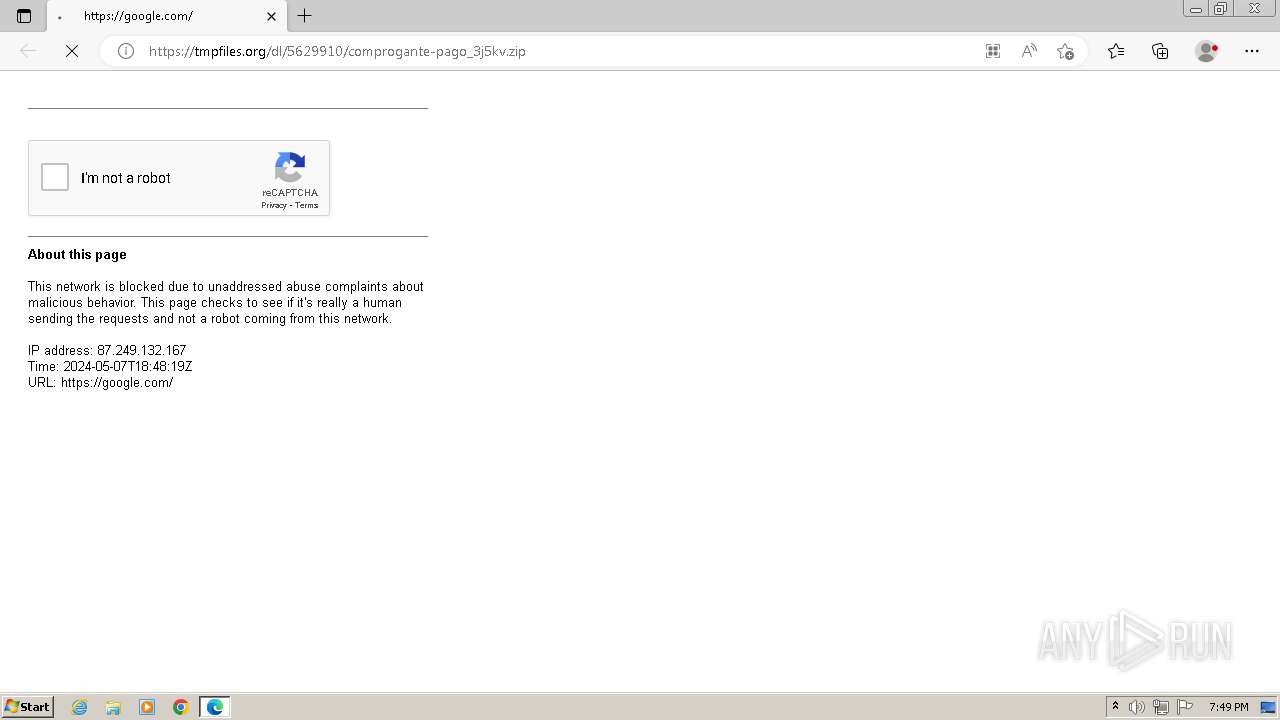This screenshot has width=1280, height=720.
Task: Activate Read aloud icon
Action: (x=1029, y=51)
